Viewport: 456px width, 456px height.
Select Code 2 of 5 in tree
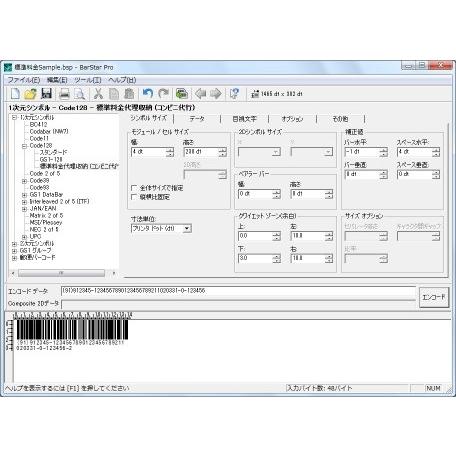(45, 174)
